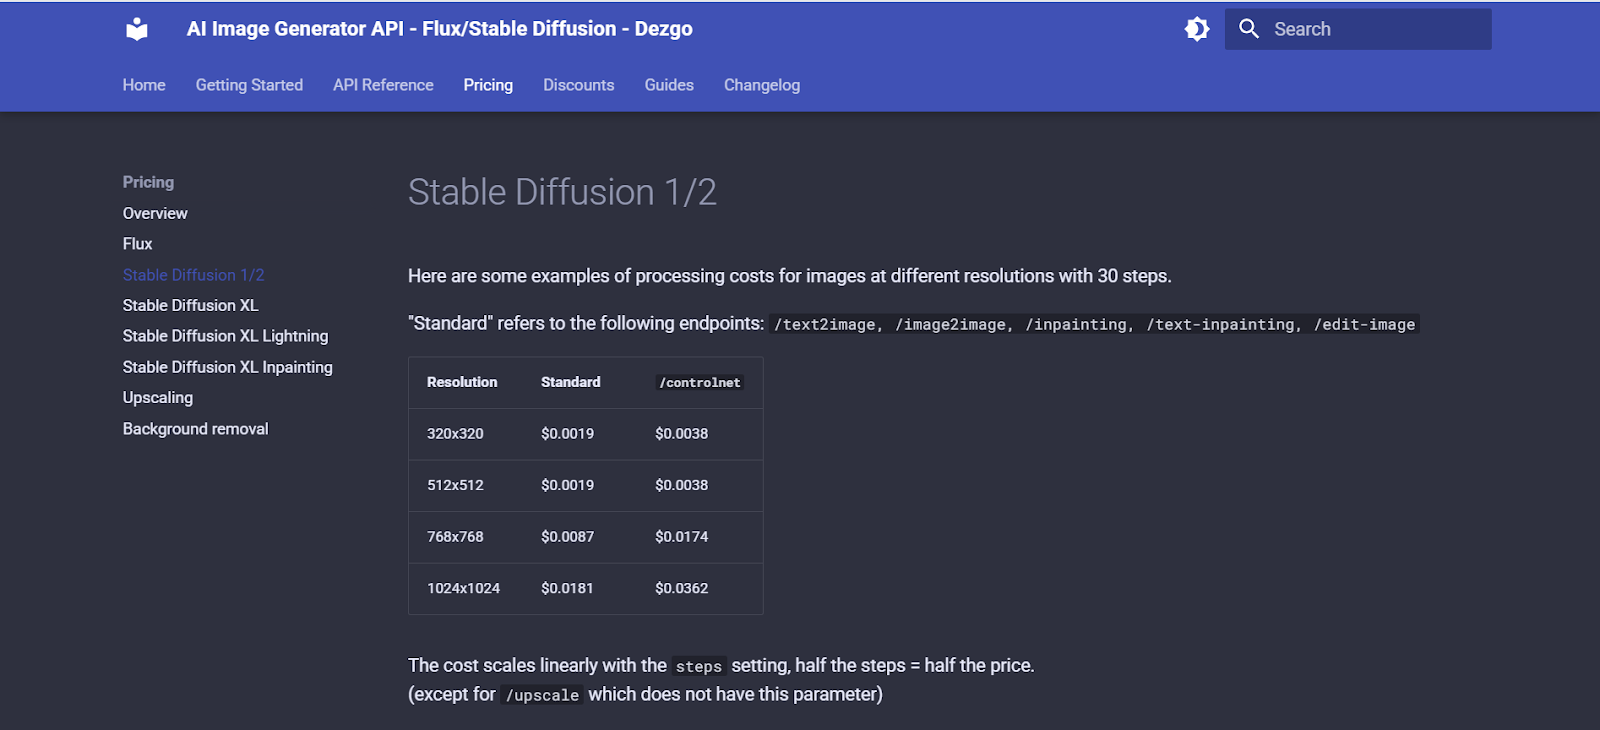Open Stable Diffusion XL Inpainting link
1600x730 pixels.
(227, 367)
